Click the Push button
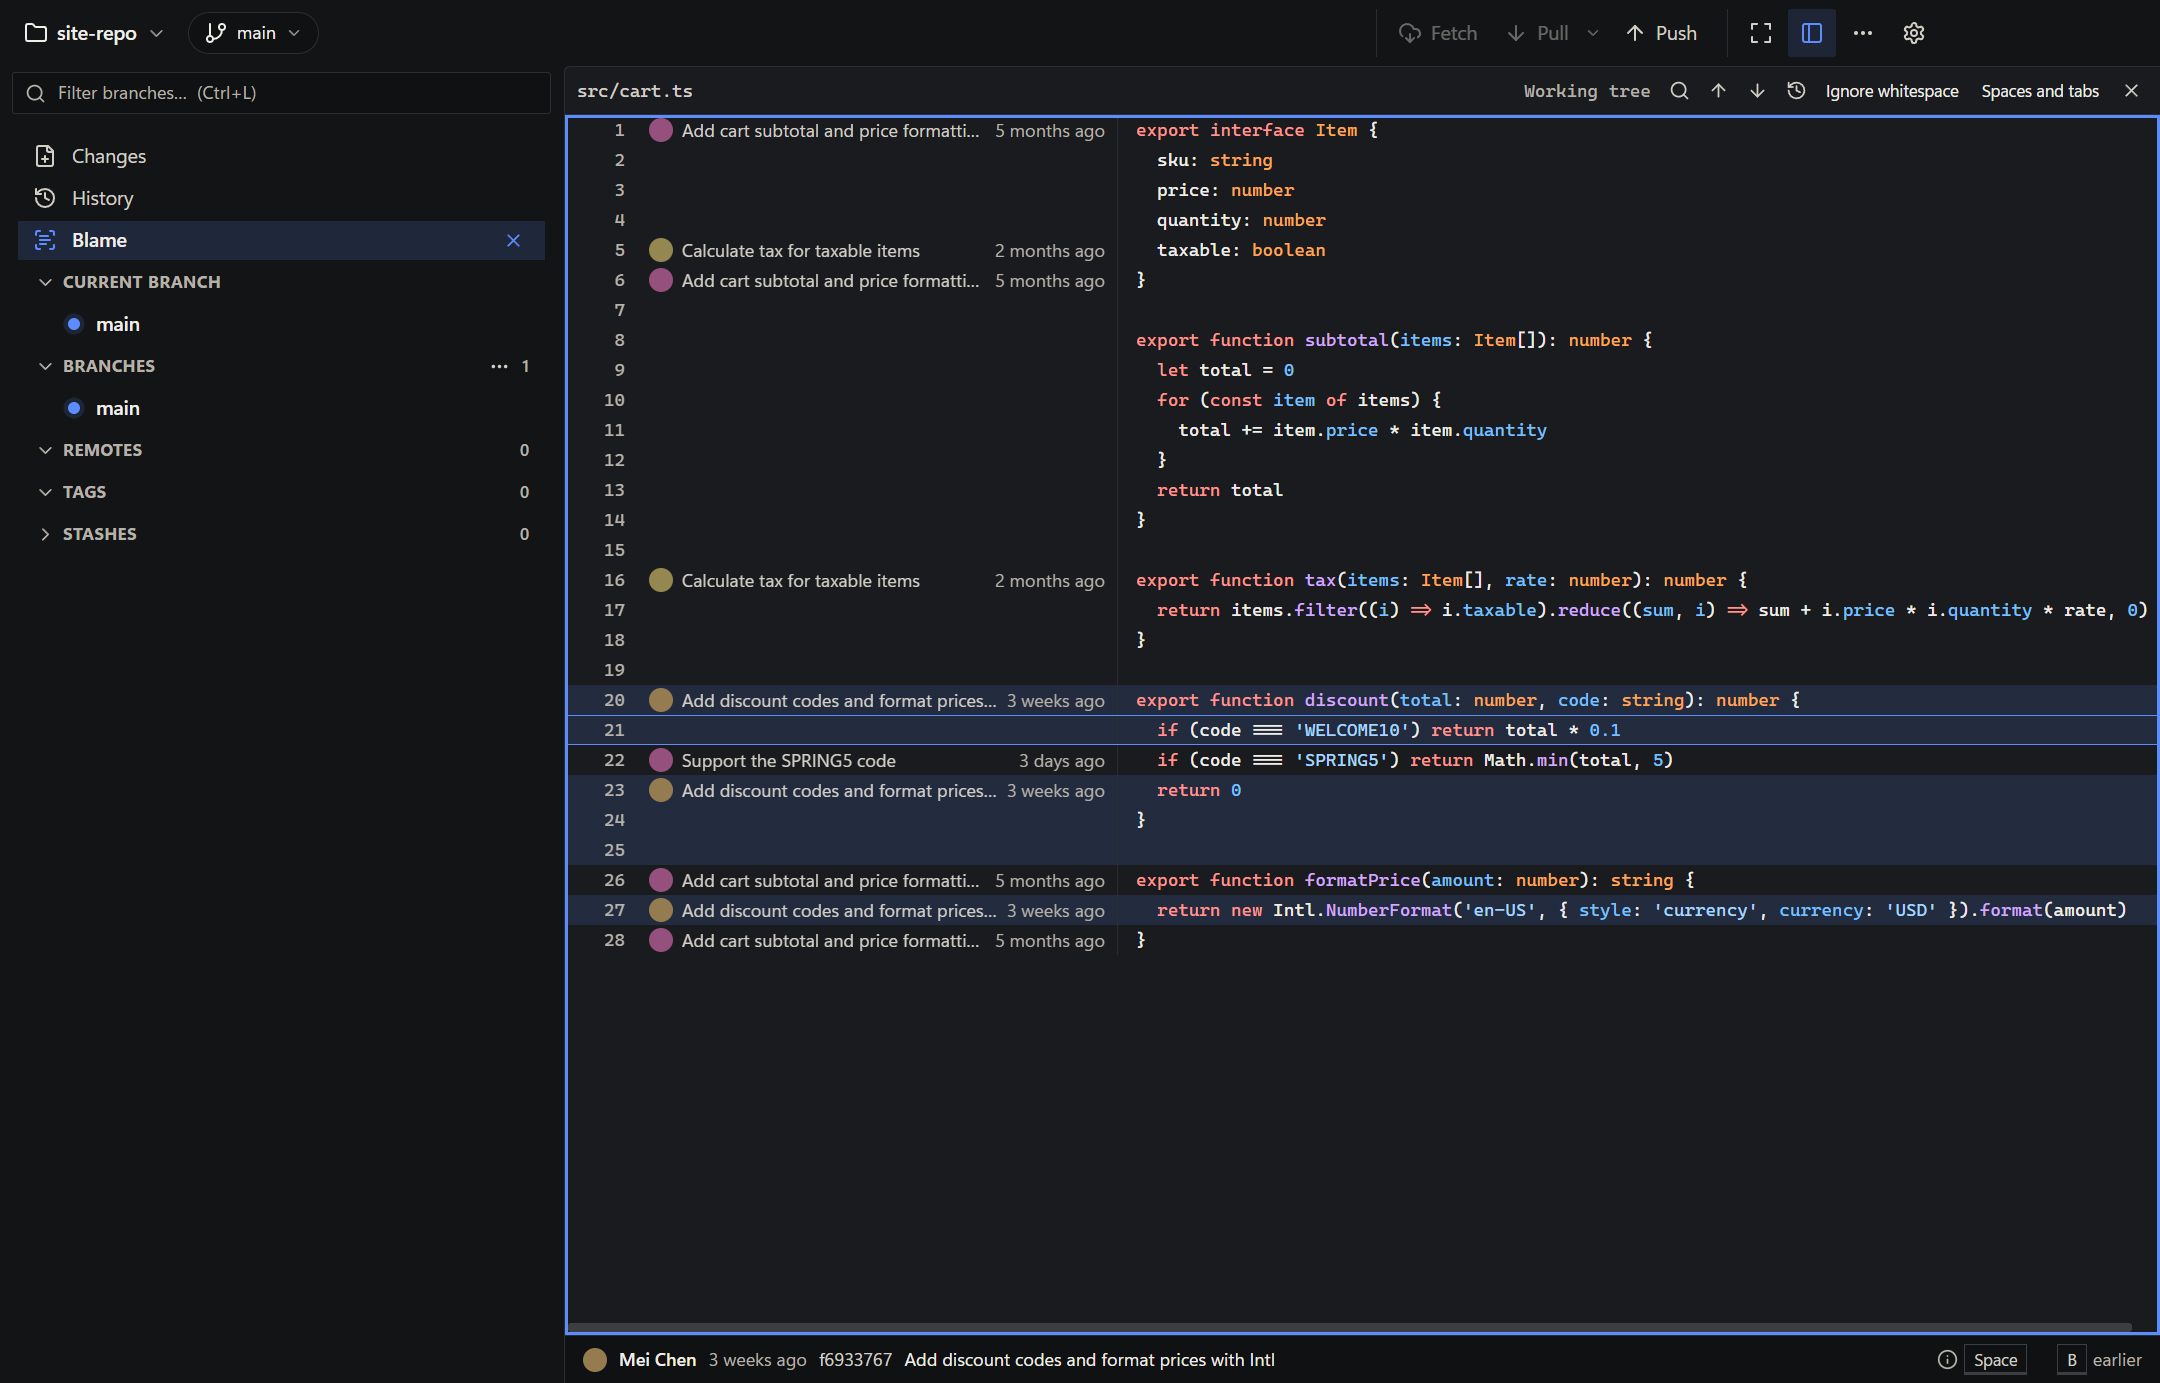This screenshot has width=2160, height=1383. pyautogui.click(x=1662, y=33)
